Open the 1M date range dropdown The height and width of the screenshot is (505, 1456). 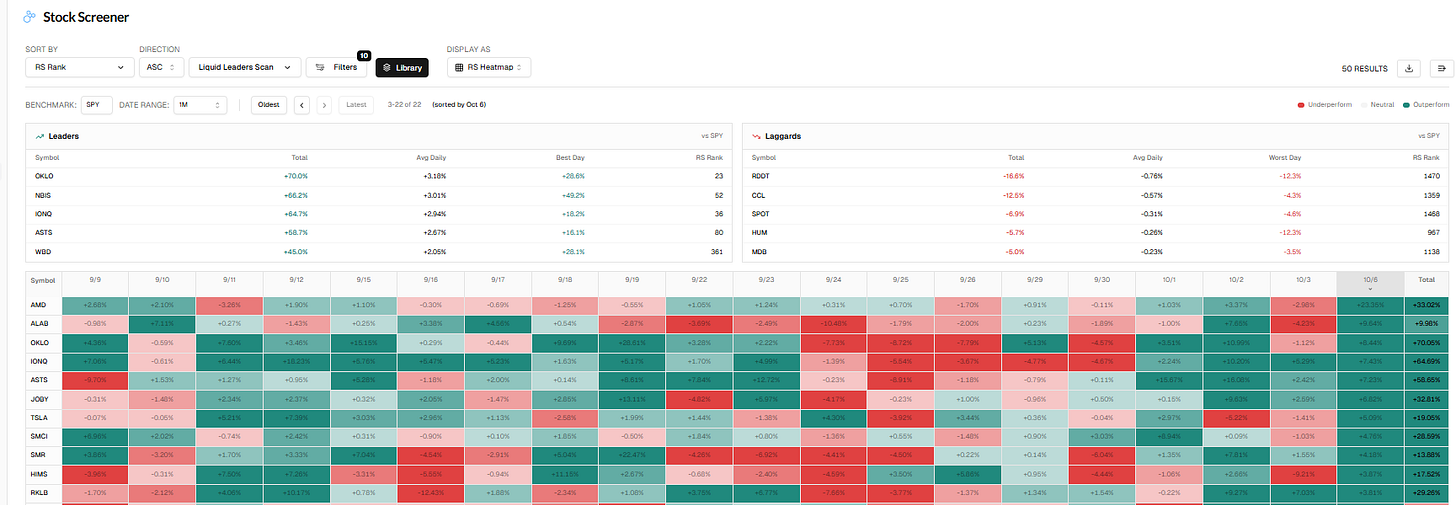[199, 104]
